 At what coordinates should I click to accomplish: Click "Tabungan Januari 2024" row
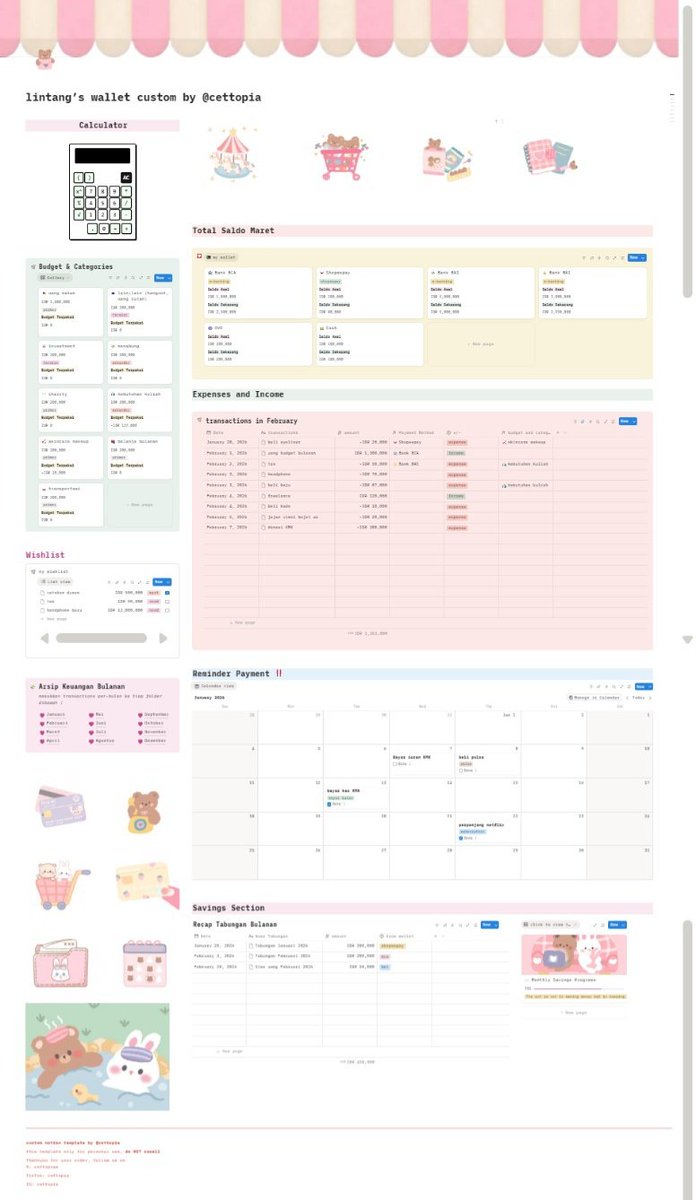(350, 945)
